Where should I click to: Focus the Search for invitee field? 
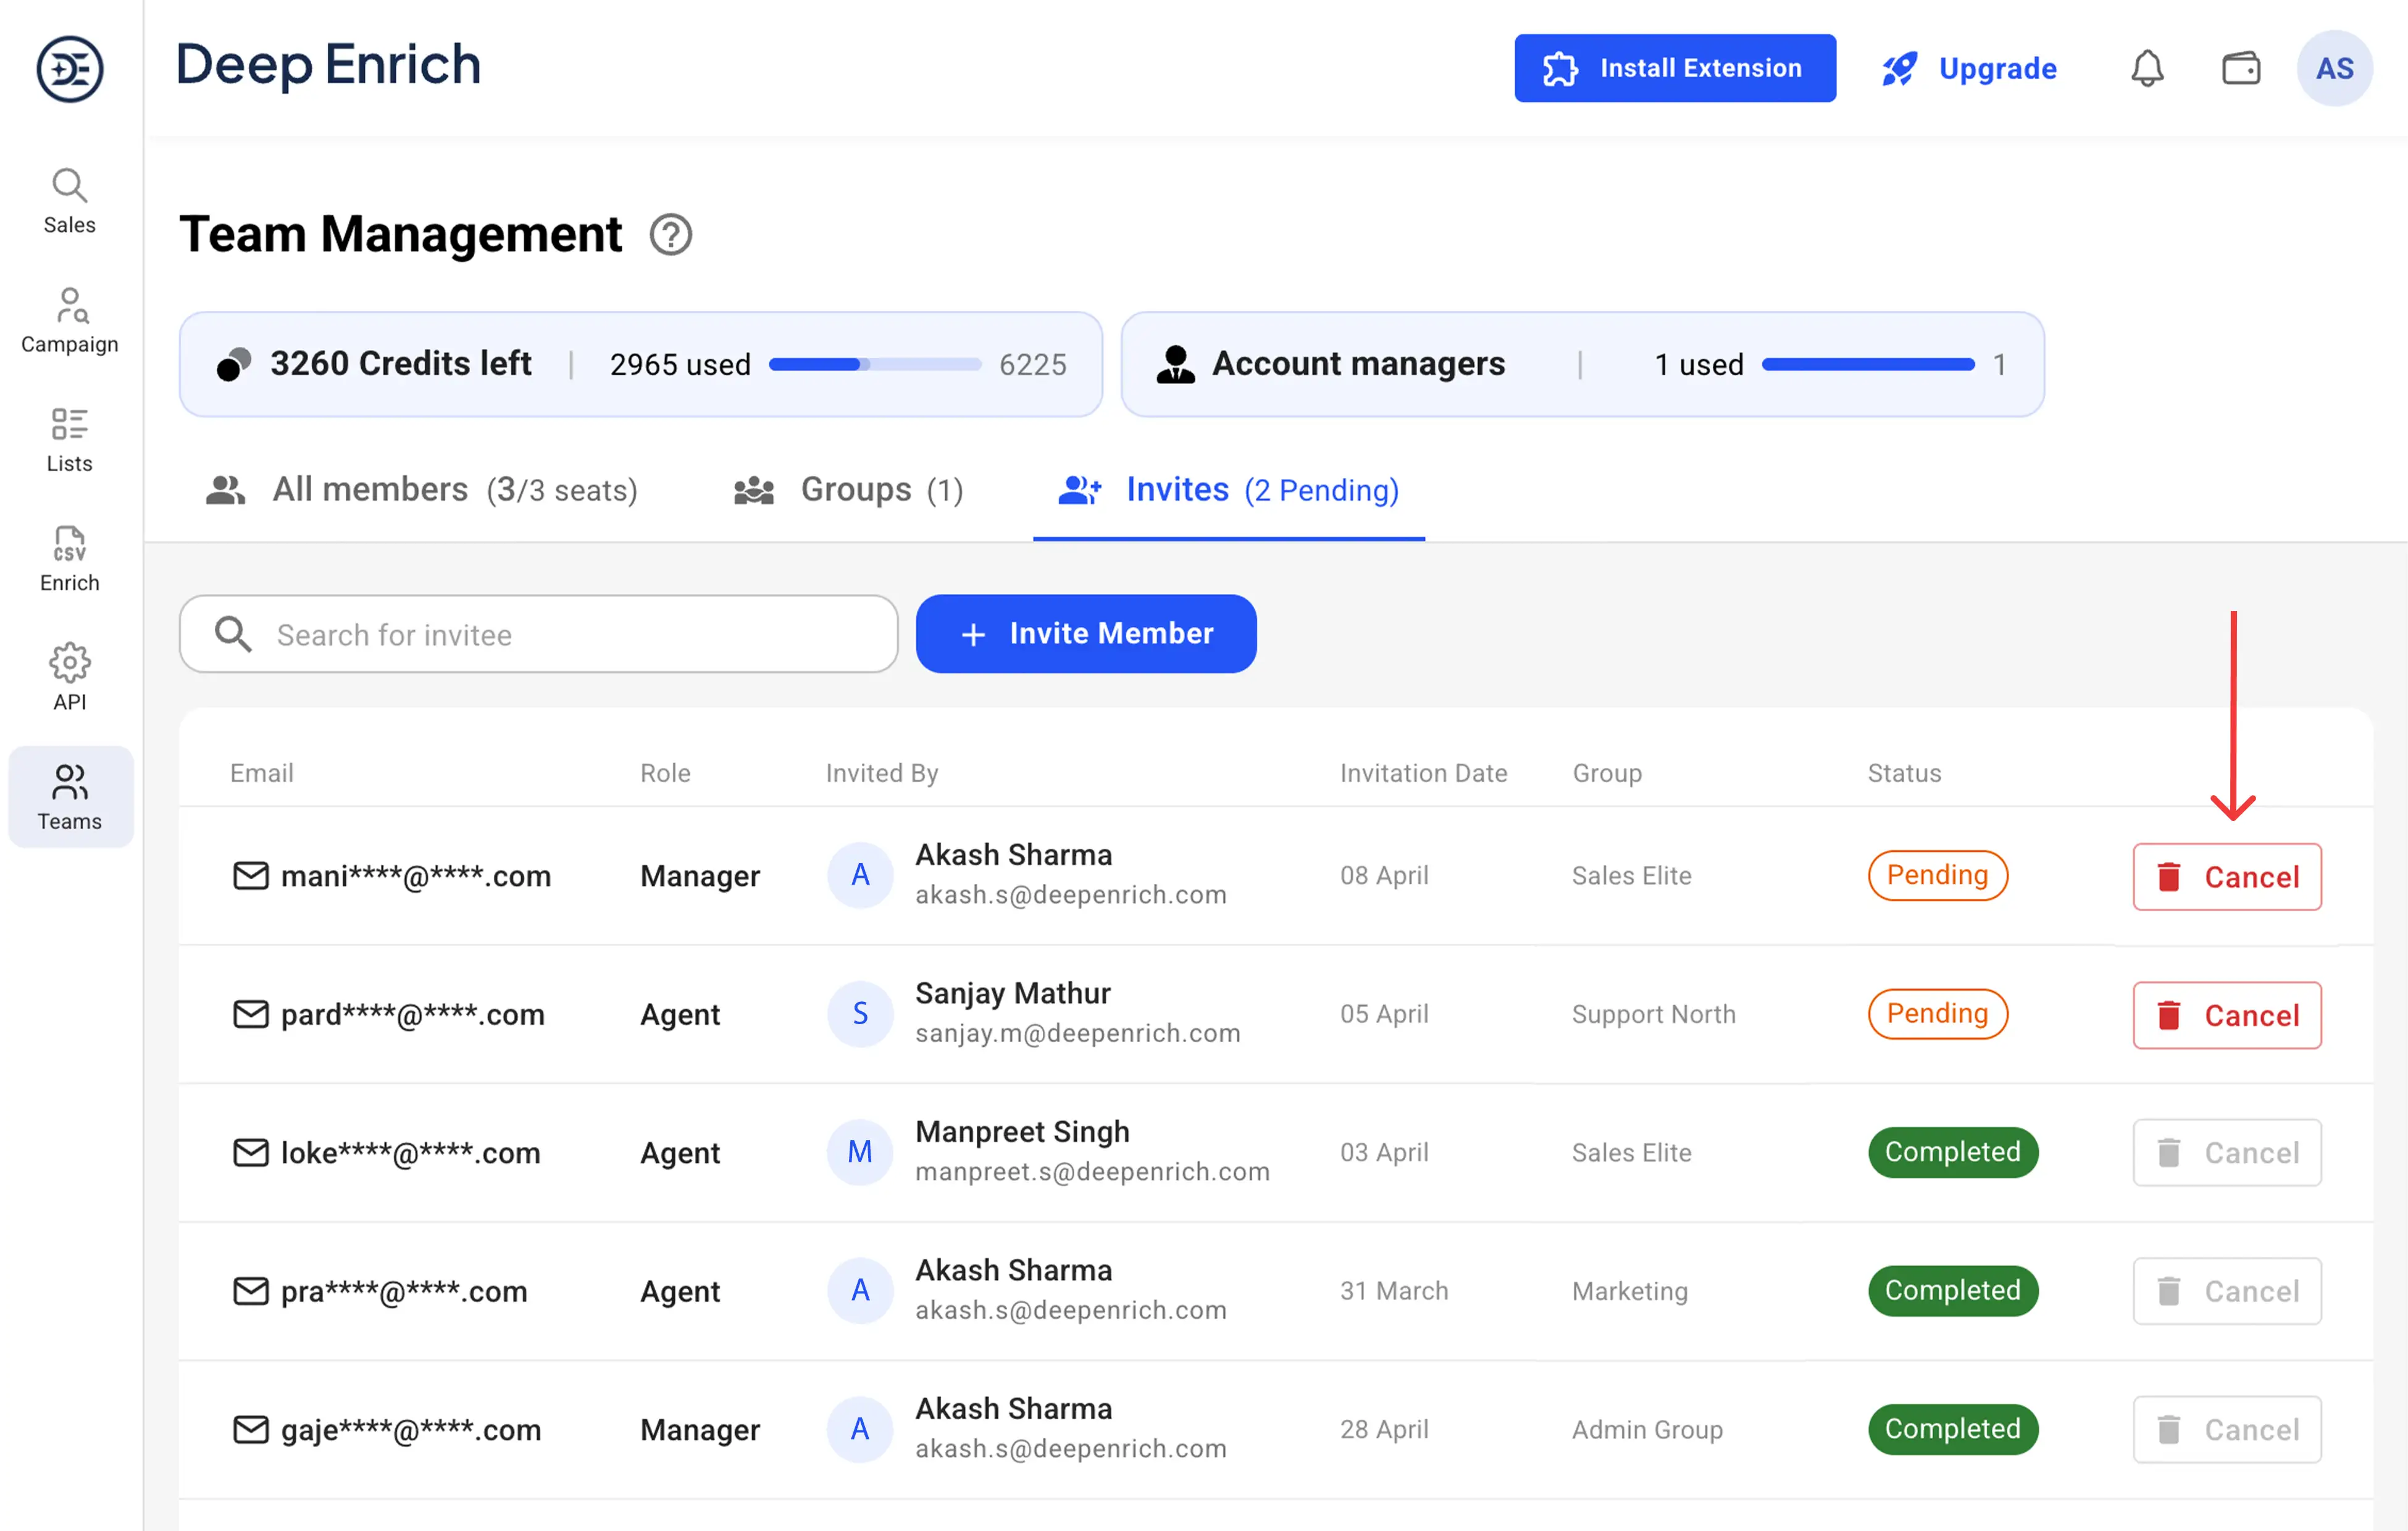coord(538,634)
